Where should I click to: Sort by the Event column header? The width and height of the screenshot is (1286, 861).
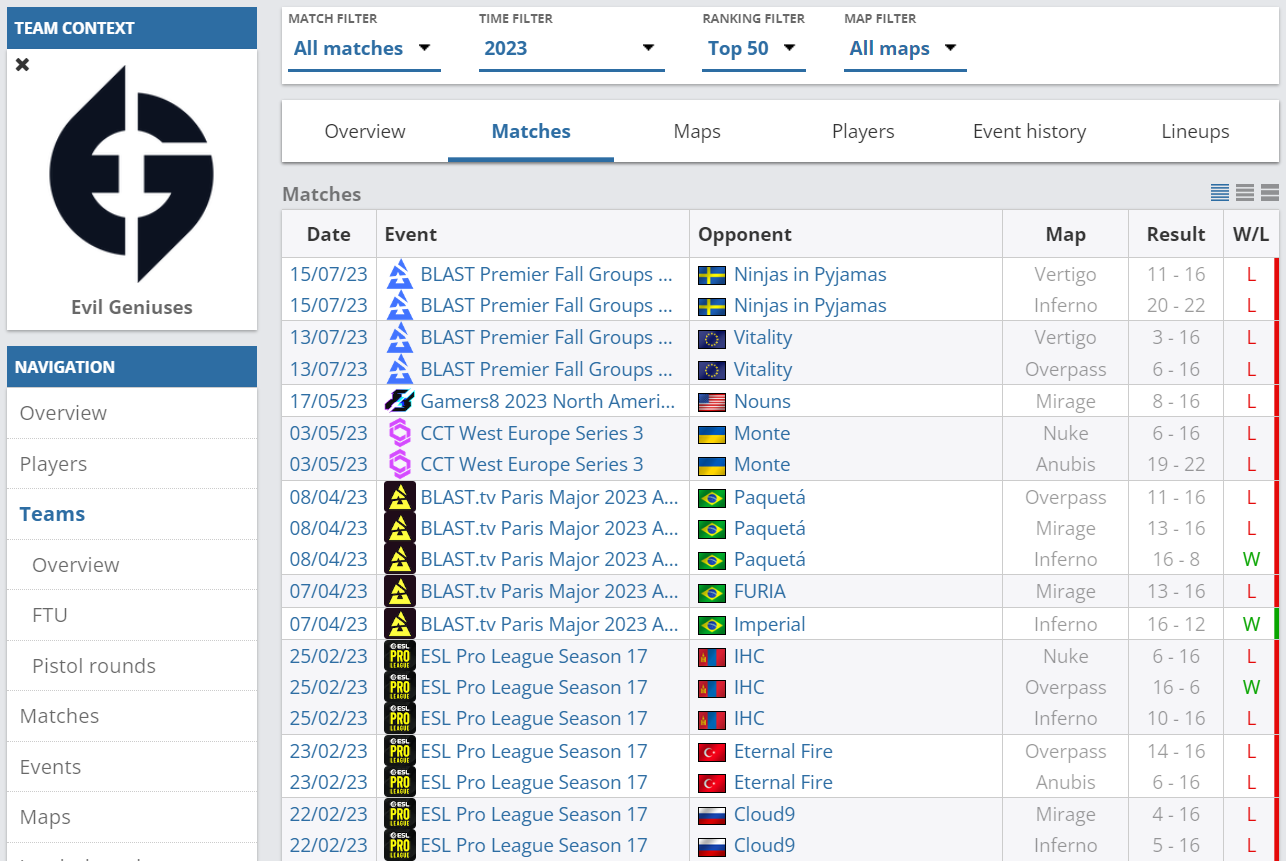pyautogui.click(x=533, y=234)
